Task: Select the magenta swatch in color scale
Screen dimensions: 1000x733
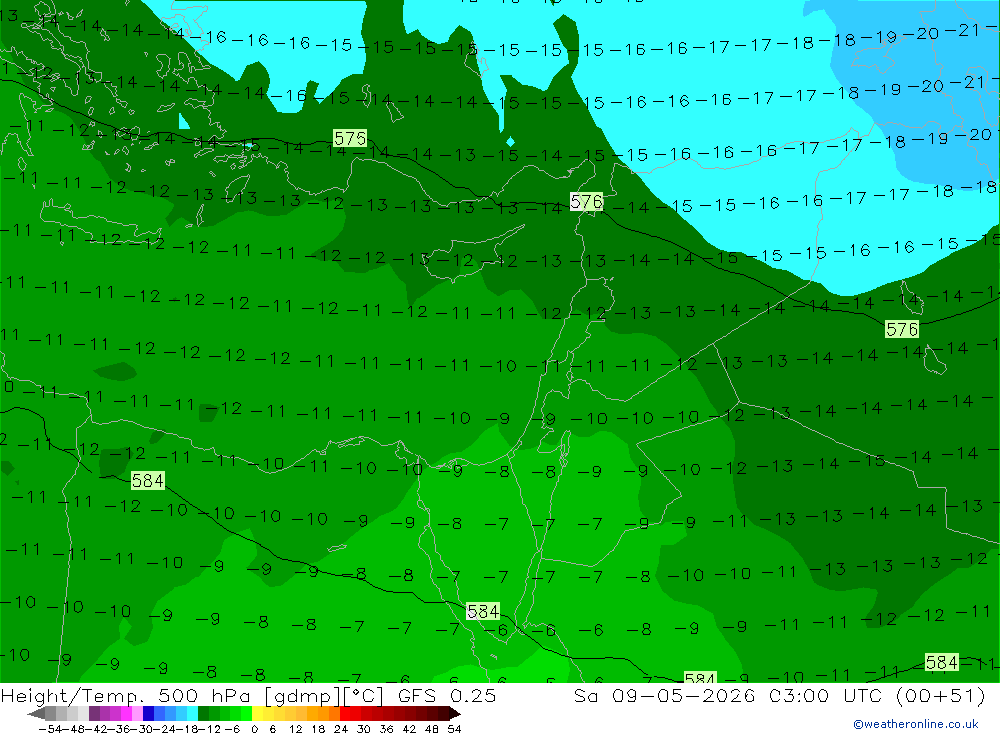Action: pos(126,713)
